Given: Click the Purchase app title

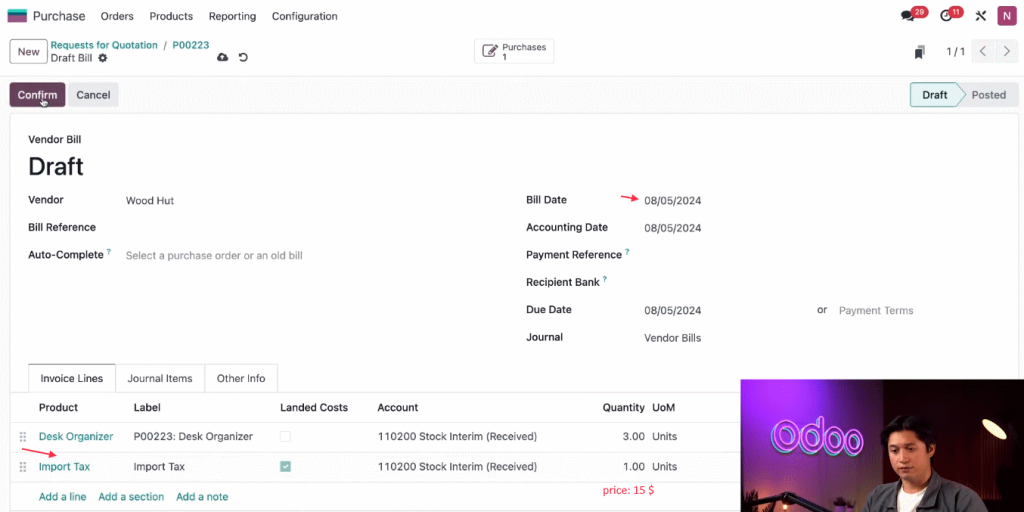Looking at the screenshot, I should (x=59, y=16).
